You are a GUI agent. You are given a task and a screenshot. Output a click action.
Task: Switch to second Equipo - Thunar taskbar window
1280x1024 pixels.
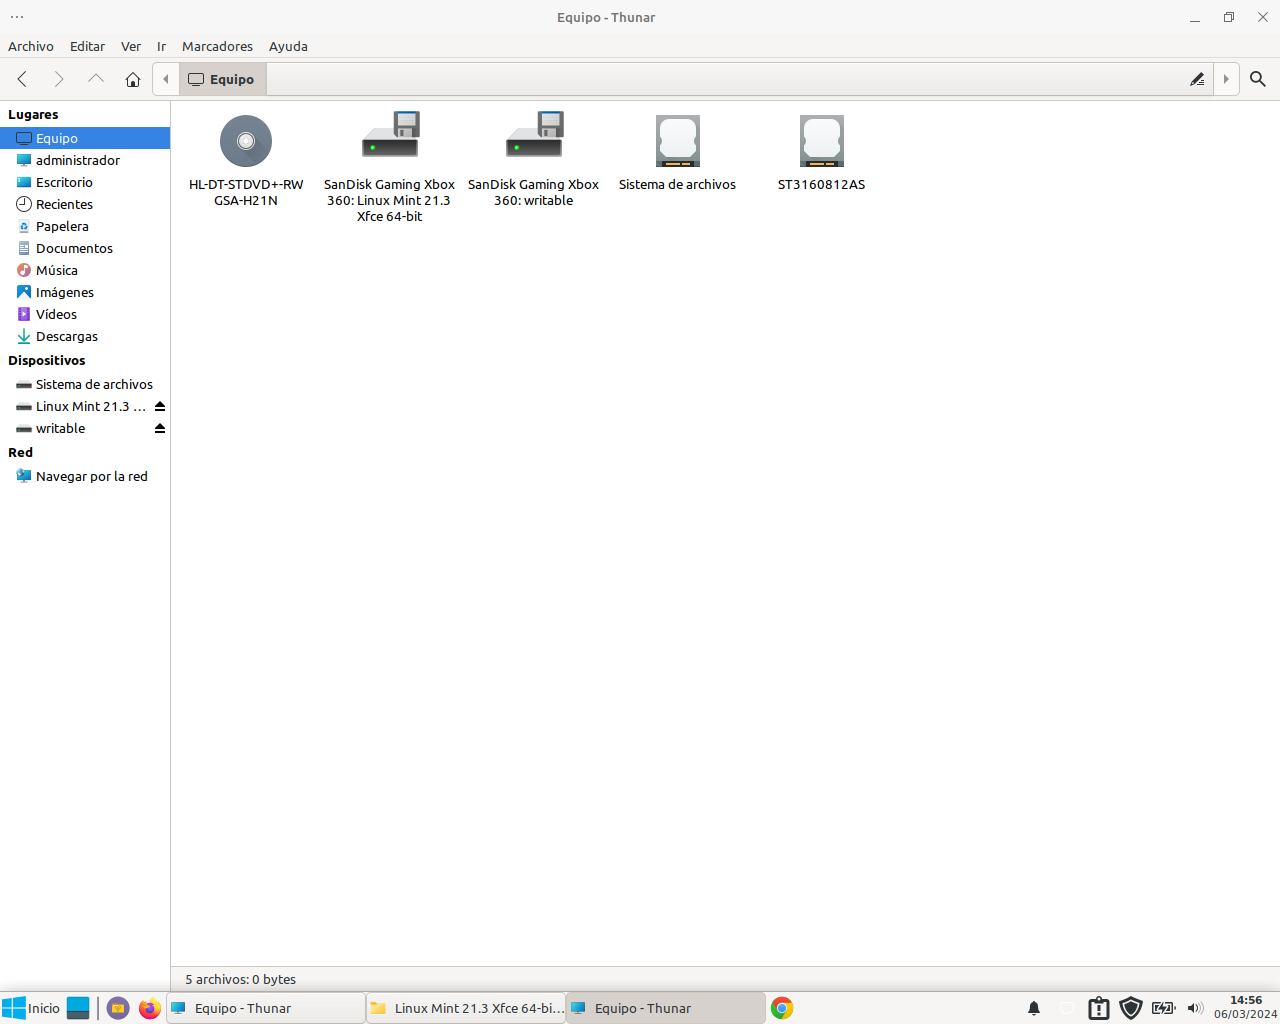(666, 1008)
